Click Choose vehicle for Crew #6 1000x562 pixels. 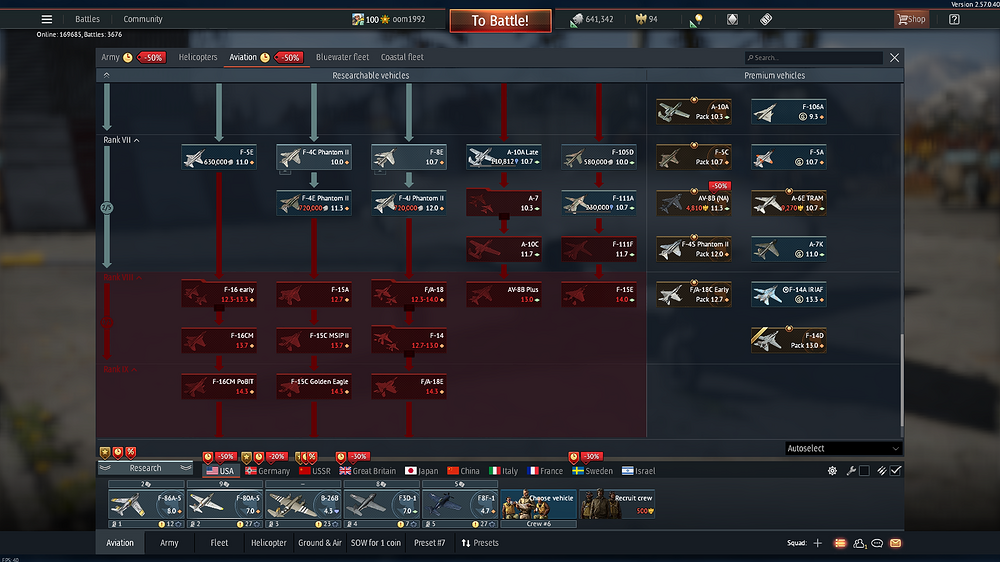coord(538,504)
